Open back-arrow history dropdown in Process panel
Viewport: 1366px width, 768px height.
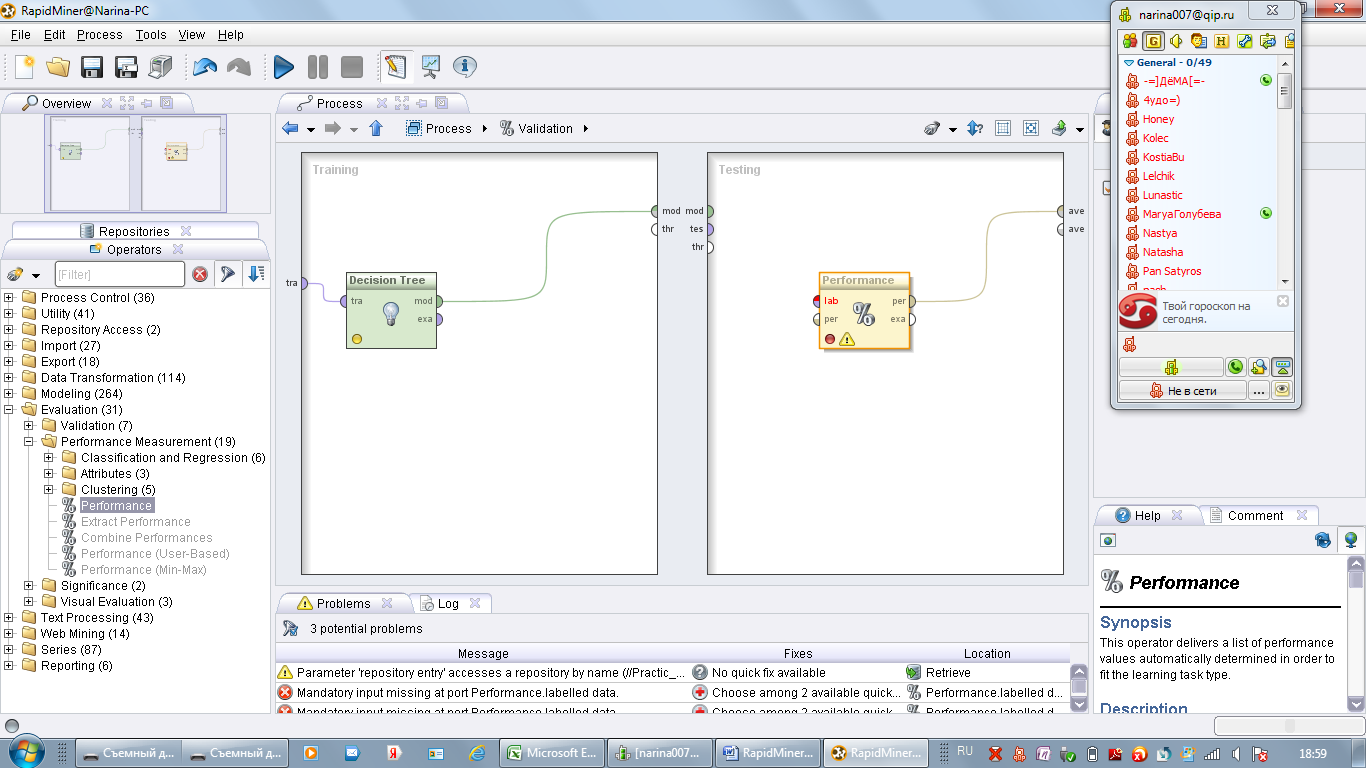click(311, 129)
